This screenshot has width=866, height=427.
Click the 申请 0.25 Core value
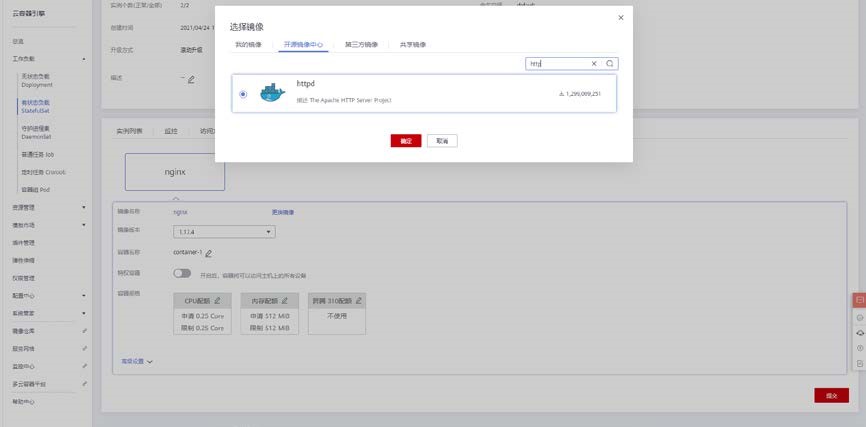coord(203,316)
